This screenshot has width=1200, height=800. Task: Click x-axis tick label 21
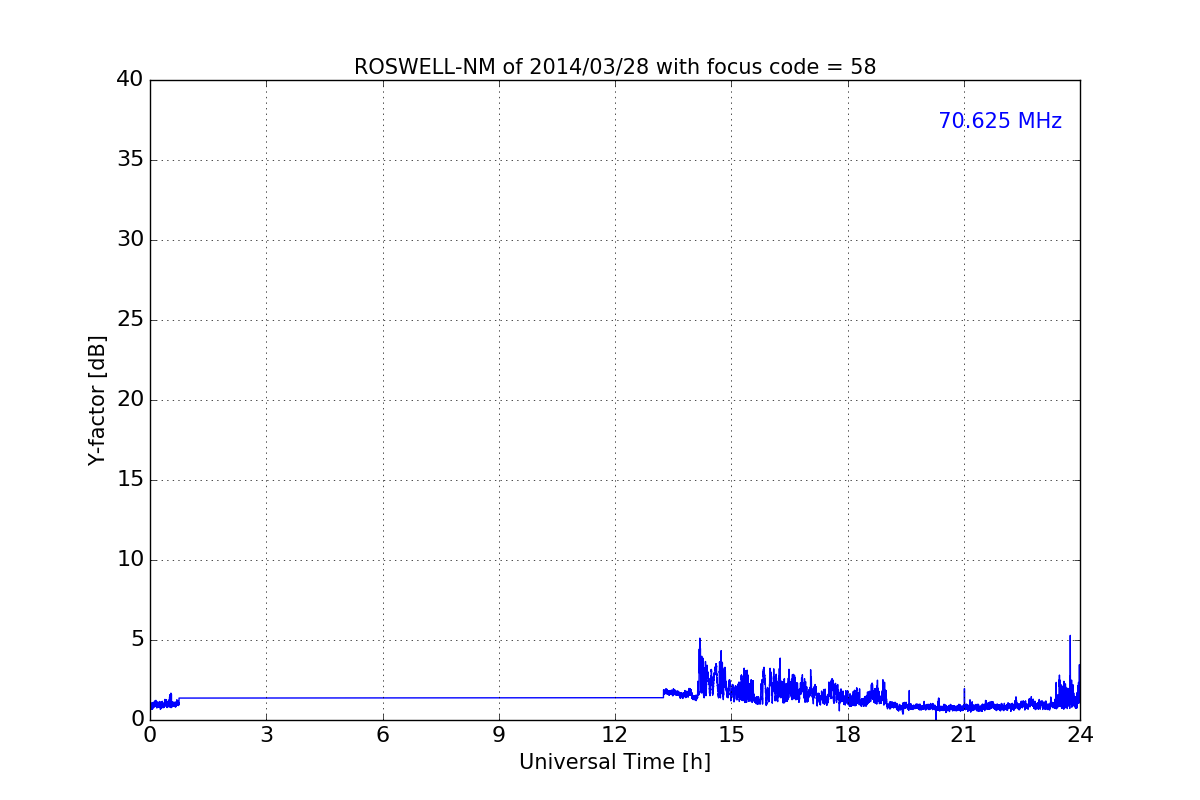pos(964,735)
